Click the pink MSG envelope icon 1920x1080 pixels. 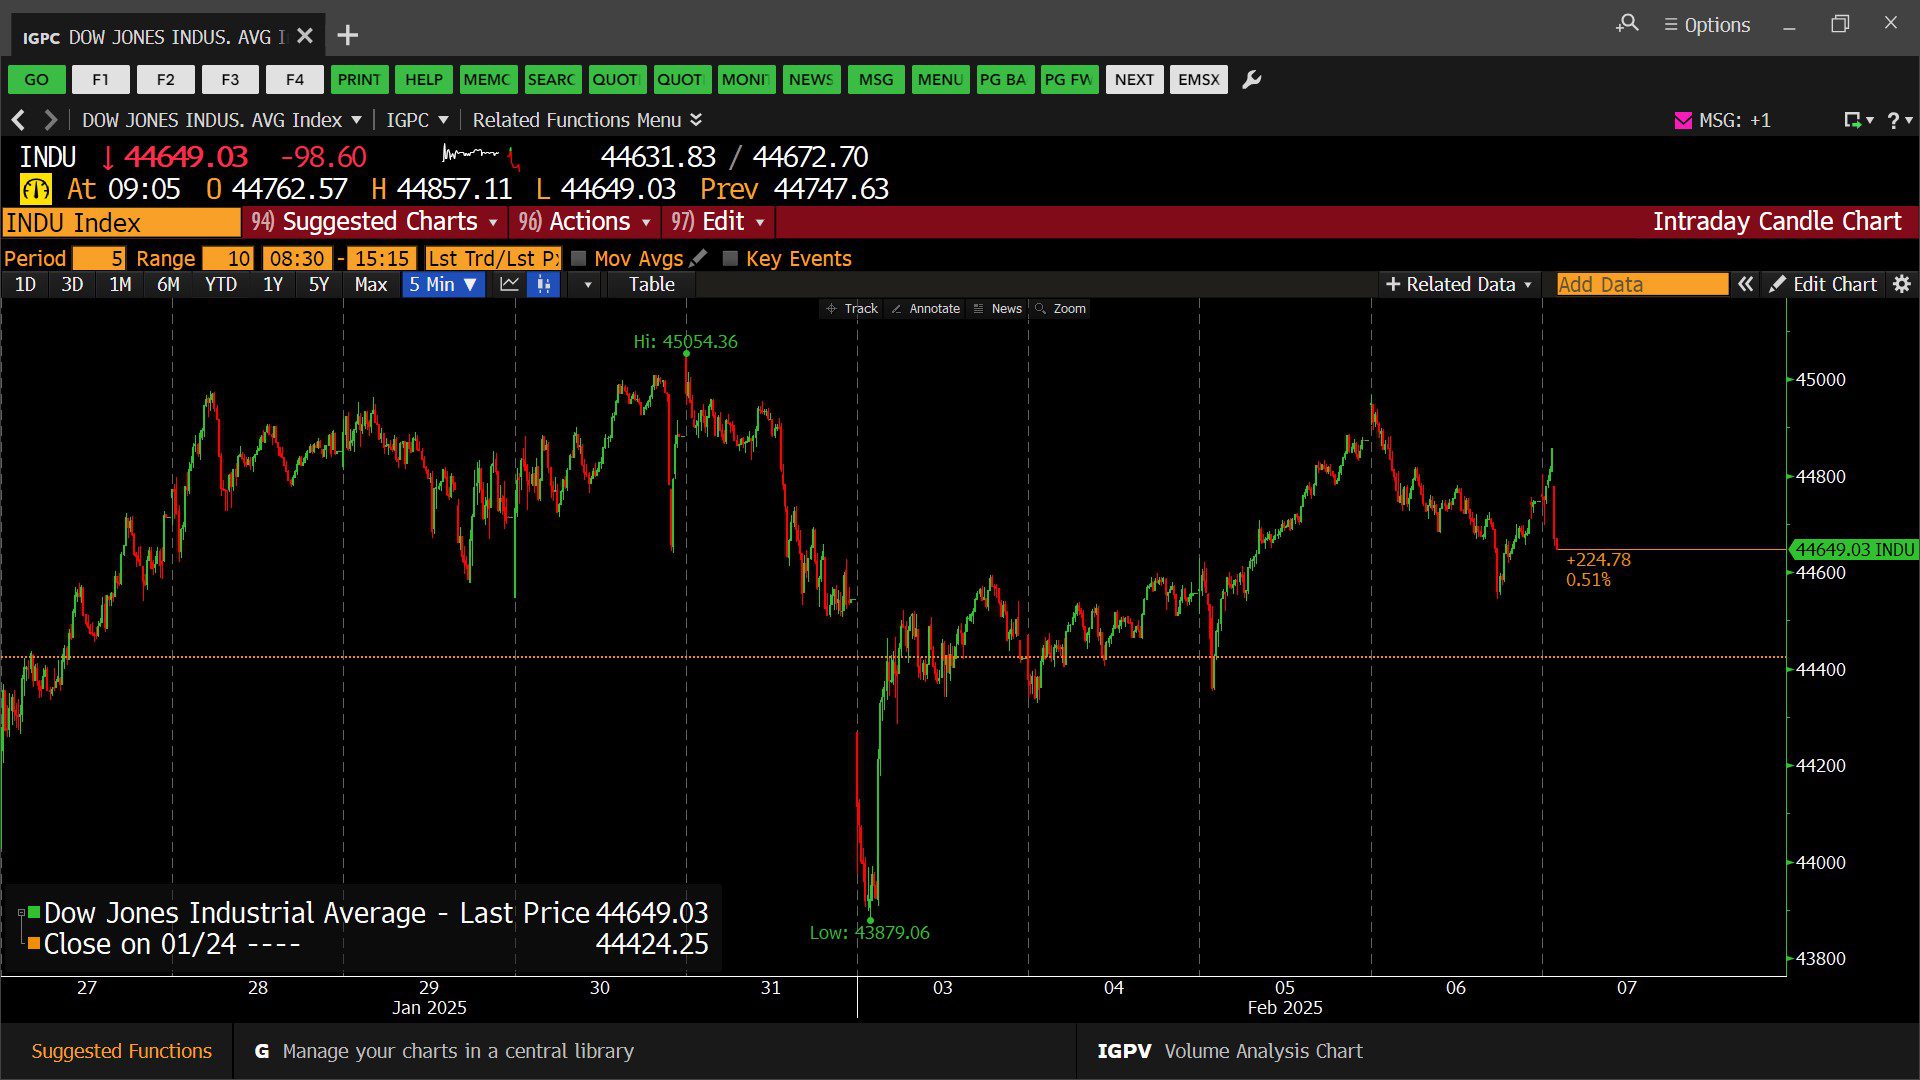coord(1683,121)
